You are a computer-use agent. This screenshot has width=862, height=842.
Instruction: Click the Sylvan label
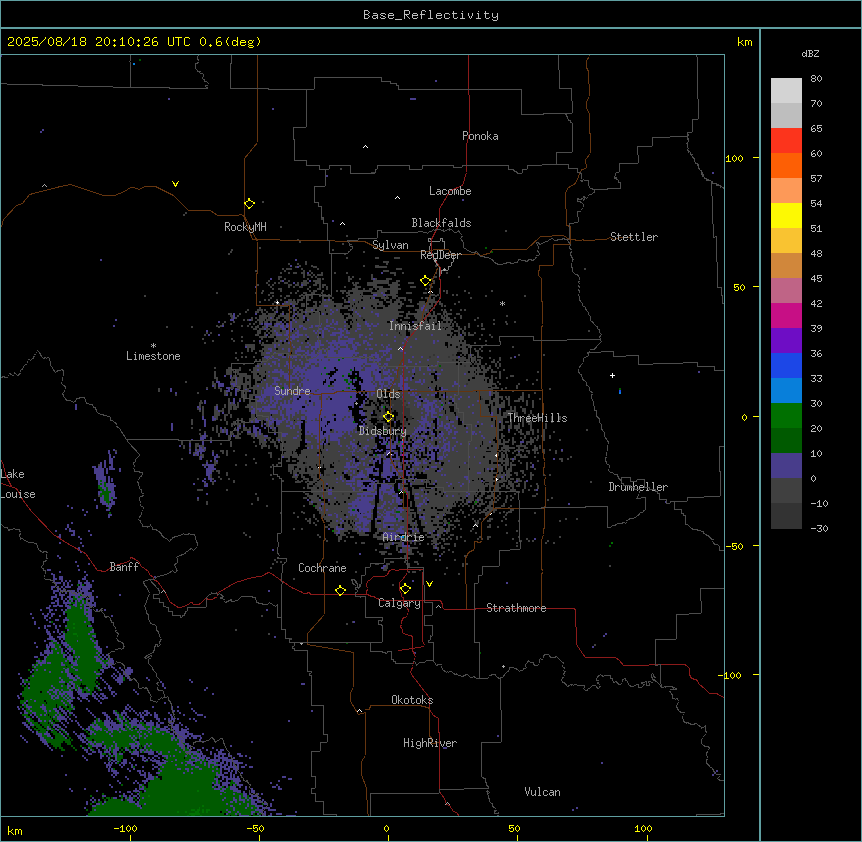(390, 245)
